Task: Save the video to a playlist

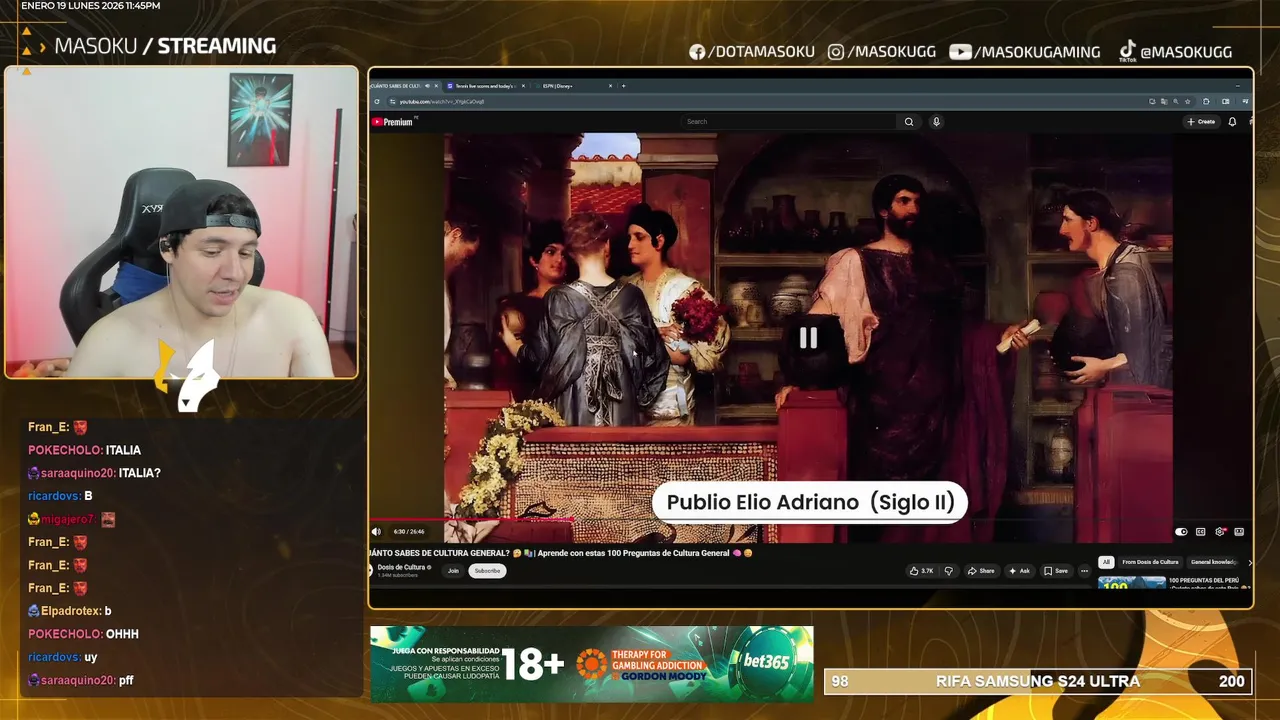Action: 1056,571
